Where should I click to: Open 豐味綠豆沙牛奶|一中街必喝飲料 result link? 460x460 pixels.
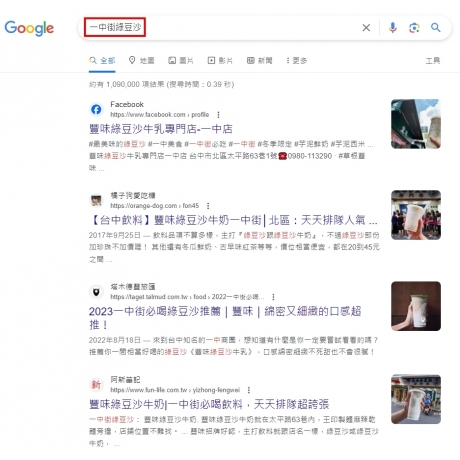[x=209, y=404]
